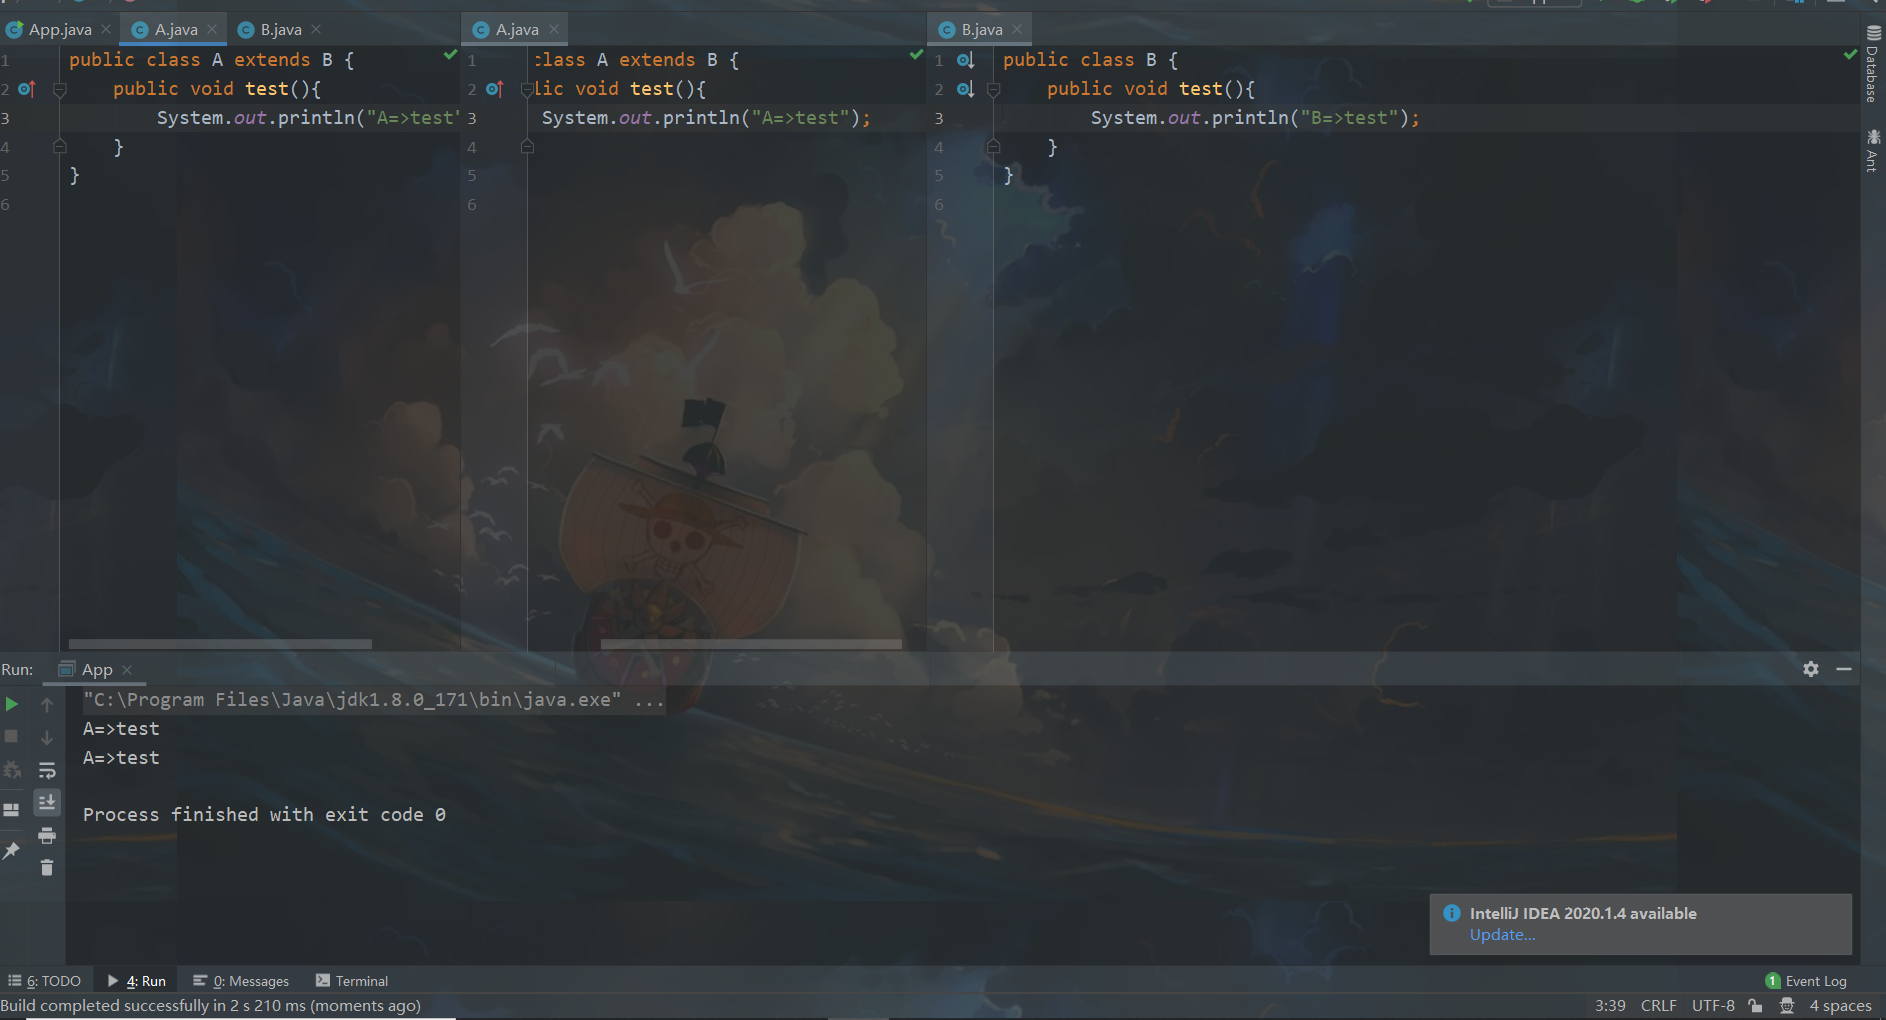This screenshot has height=1020, width=1886.
Task: Click the info icon in update notification
Action: pos(1452,913)
